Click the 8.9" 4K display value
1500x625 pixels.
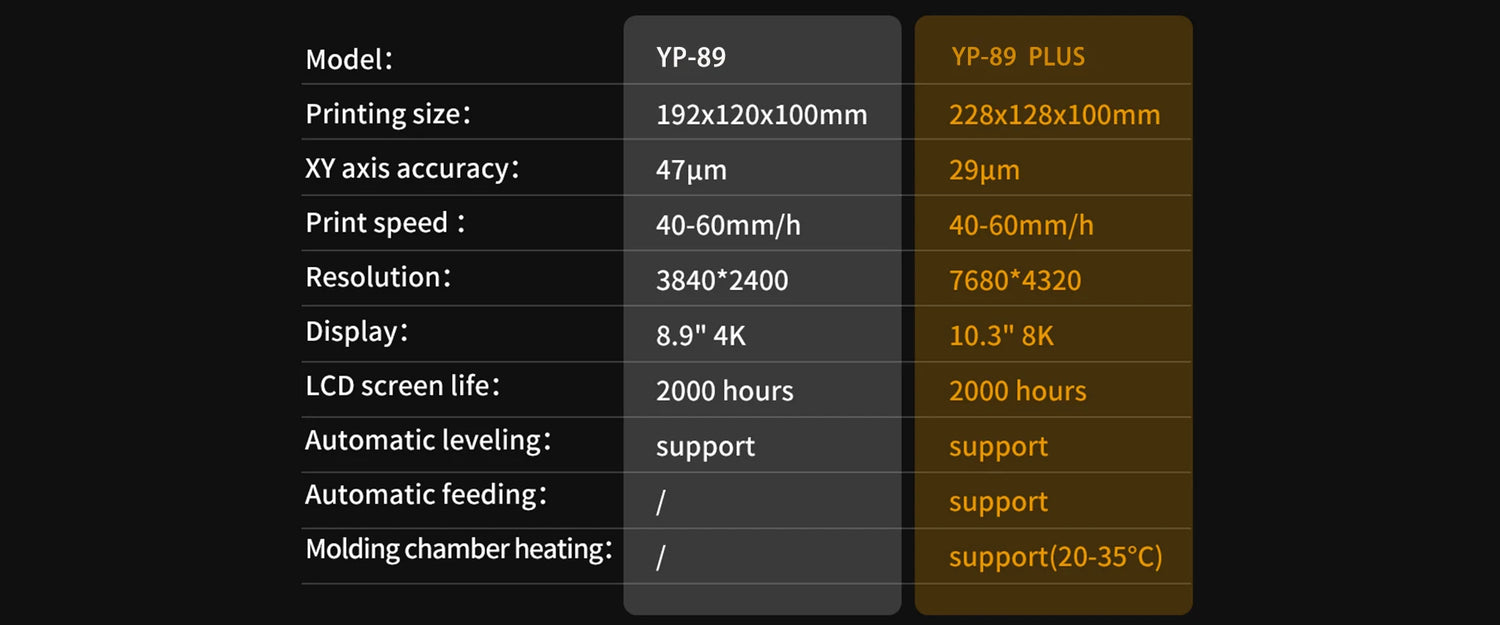[x=701, y=336]
